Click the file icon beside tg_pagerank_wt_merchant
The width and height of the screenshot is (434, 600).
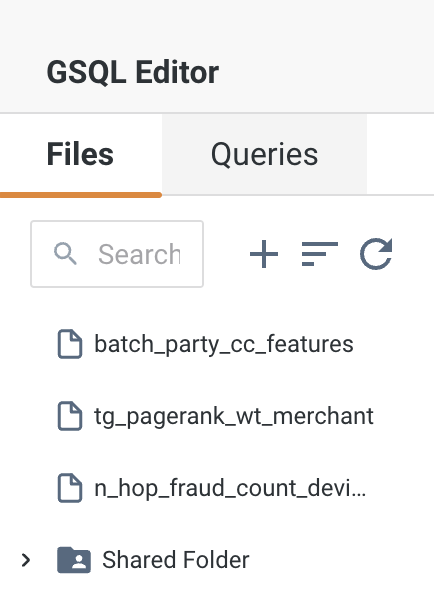(x=70, y=416)
